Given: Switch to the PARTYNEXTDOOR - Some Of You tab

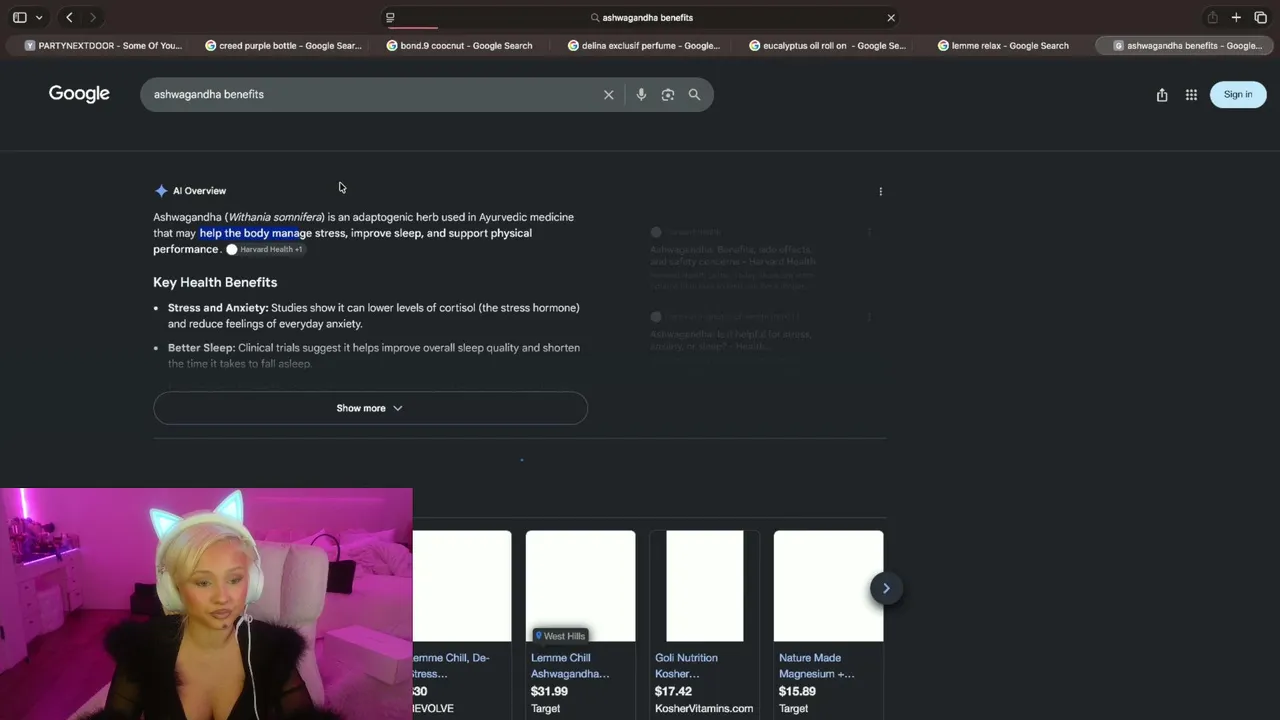Looking at the screenshot, I should 103,45.
